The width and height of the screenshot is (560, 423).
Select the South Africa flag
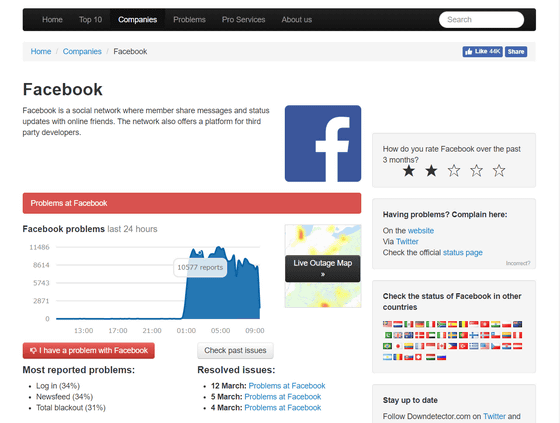click(x=441, y=324)
